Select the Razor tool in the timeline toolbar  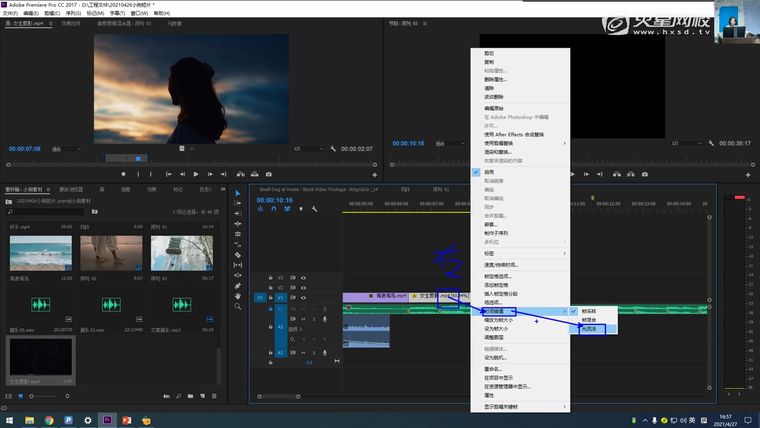pyautogui.click(x=238, y=255)
